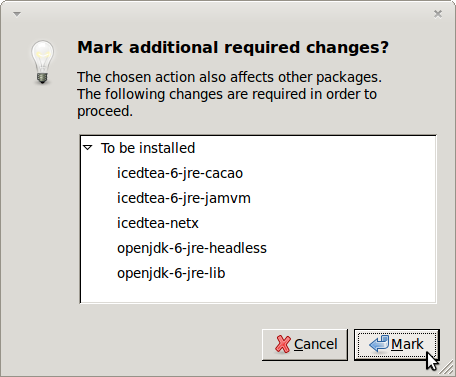Click the red X icon on Cancel

click(283, 344)
